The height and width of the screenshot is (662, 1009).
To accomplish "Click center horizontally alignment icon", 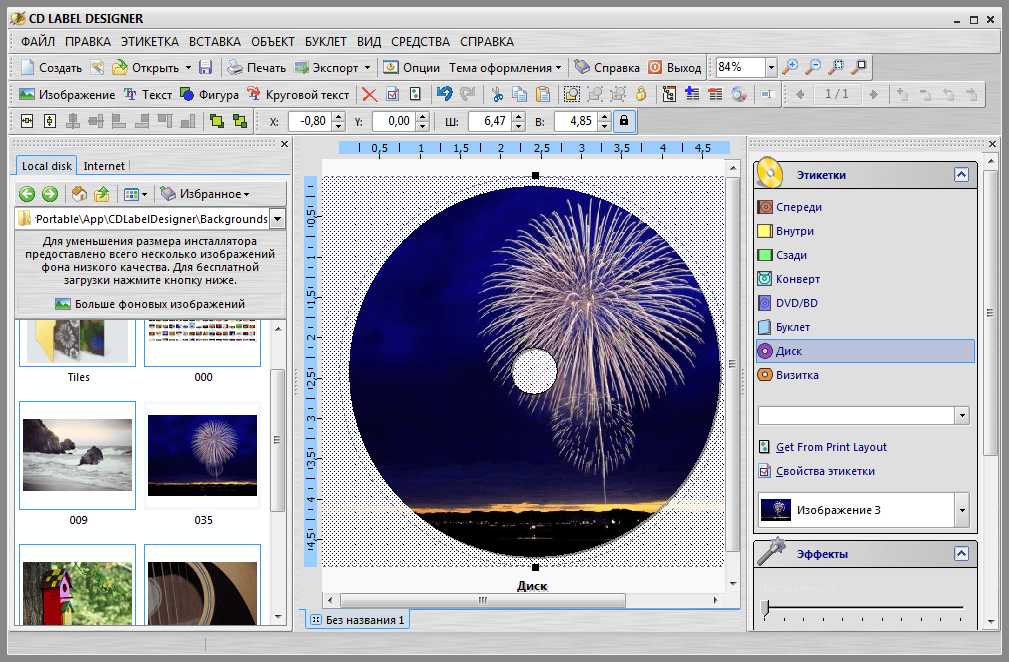I will pyautogui.click(x=27, y=121).
